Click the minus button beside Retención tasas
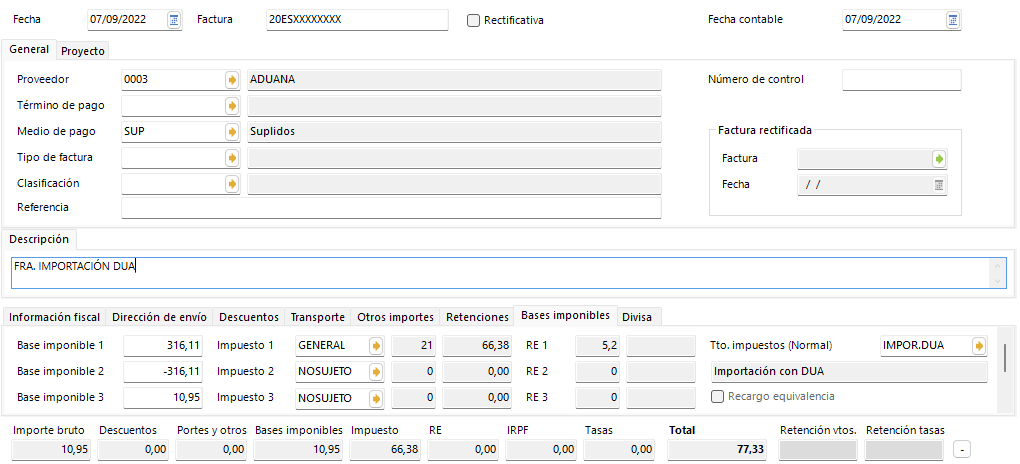Screen dimensions: 1020x464 961,450
